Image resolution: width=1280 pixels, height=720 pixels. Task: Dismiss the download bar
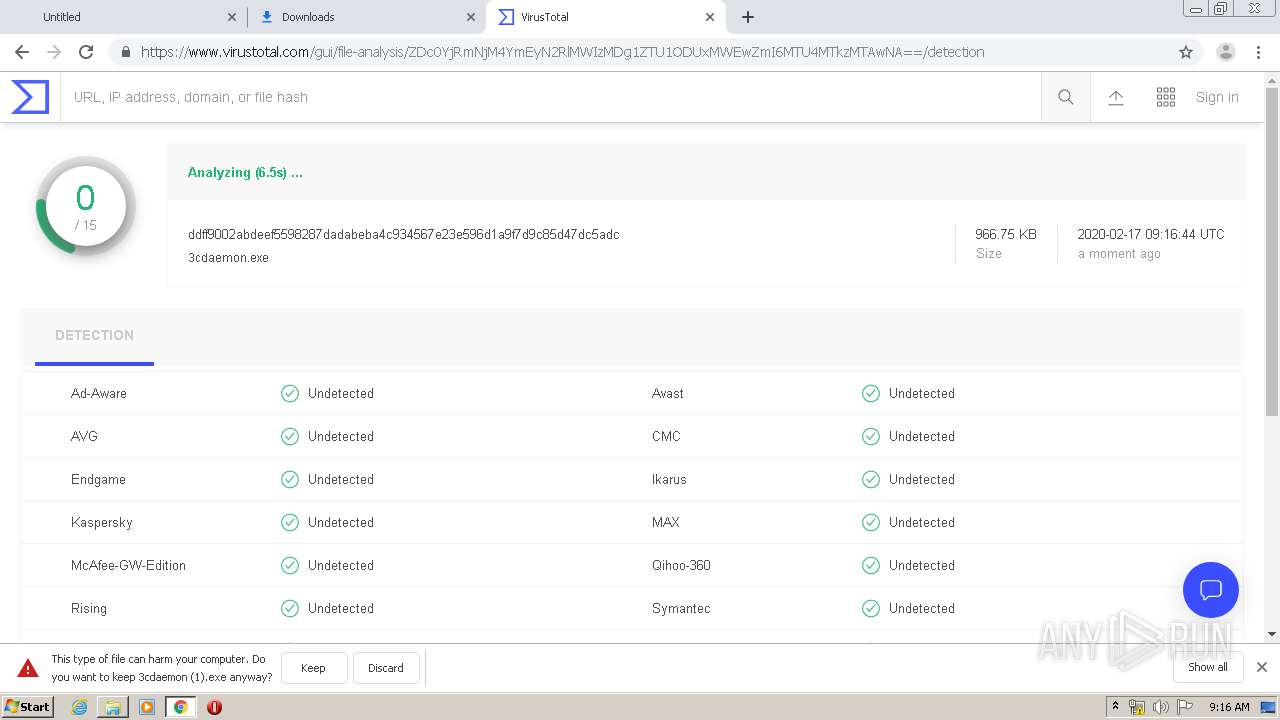point(1262,667)
